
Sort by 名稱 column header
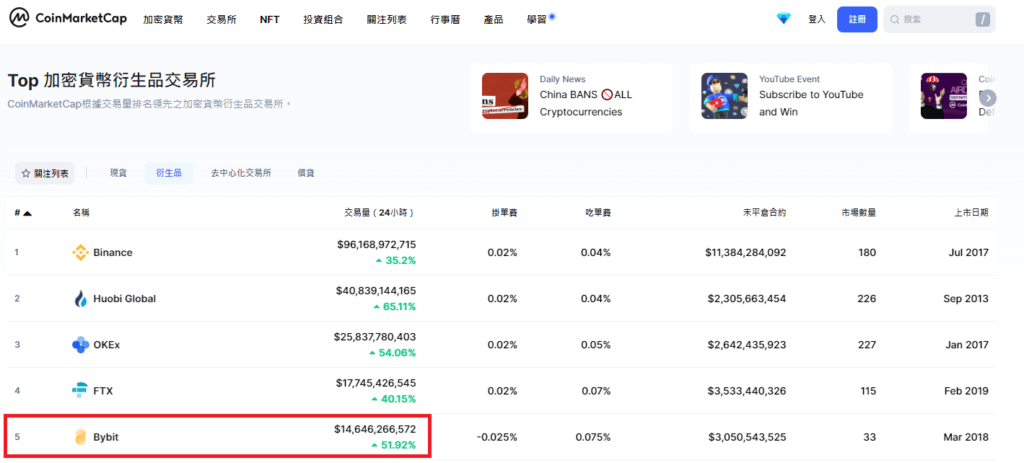tap(81, 213)
